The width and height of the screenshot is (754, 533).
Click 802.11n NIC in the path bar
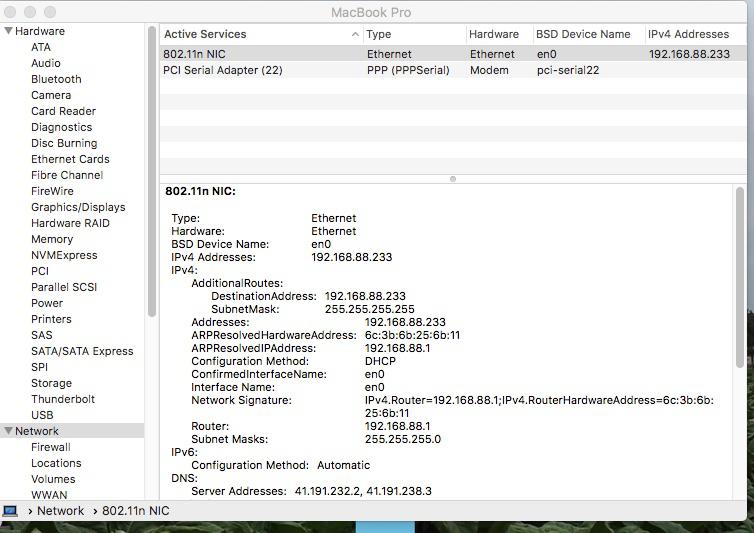click(x=136, y=510)
